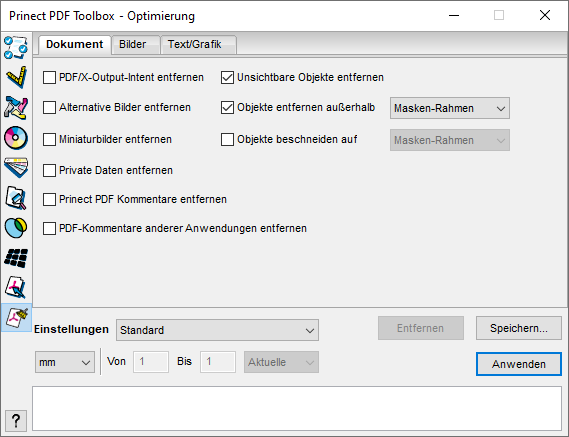Apply settings with the Anwenden button

click(x=519, y=364)
